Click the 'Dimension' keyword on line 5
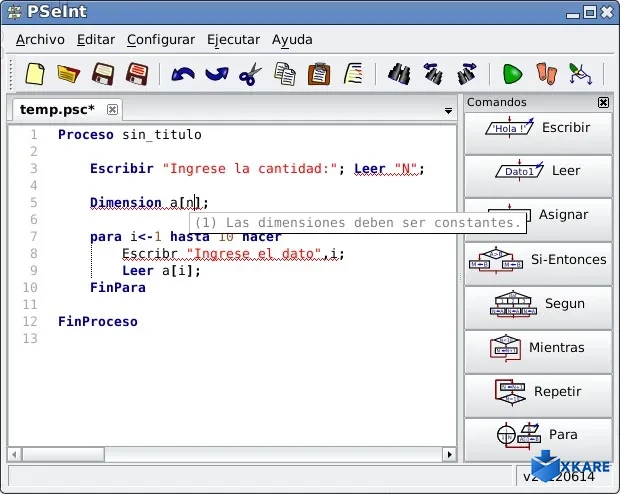Screen dimensions: 620x494 [x=126, y=203]
